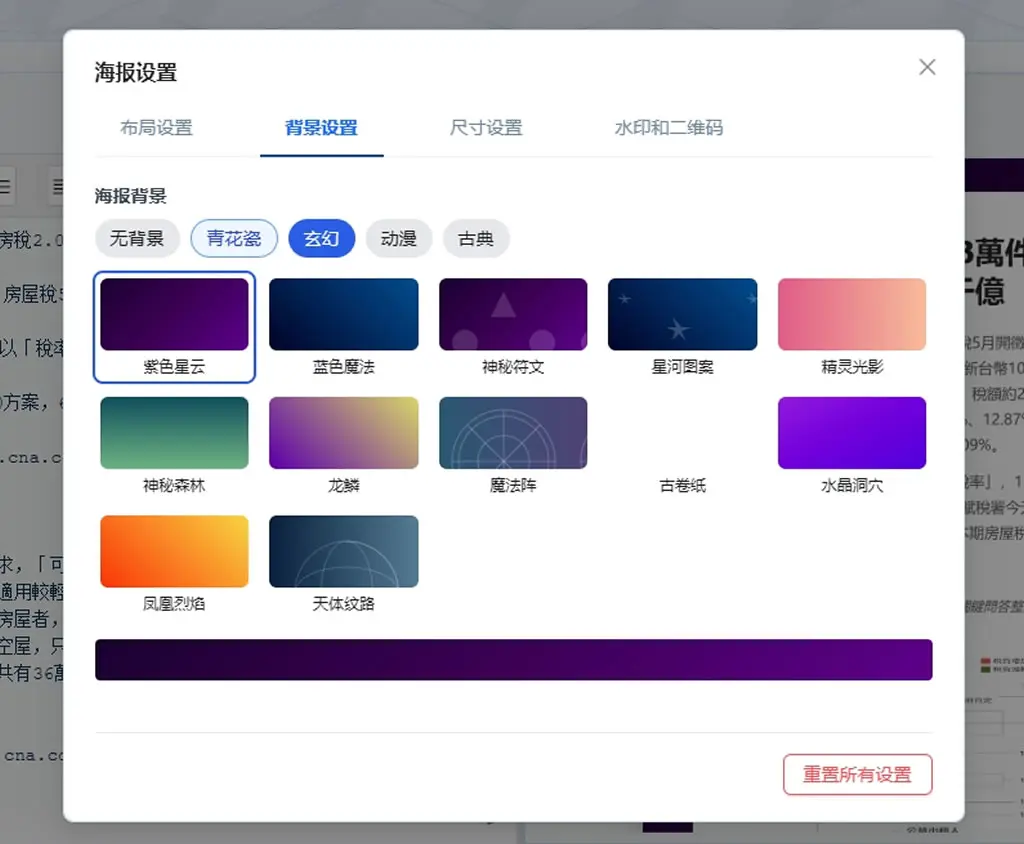Image resolution: width=1024 pixels, height=844 pixels.
Task: Select the 古卷纸 background option
Action: [682, 446]
